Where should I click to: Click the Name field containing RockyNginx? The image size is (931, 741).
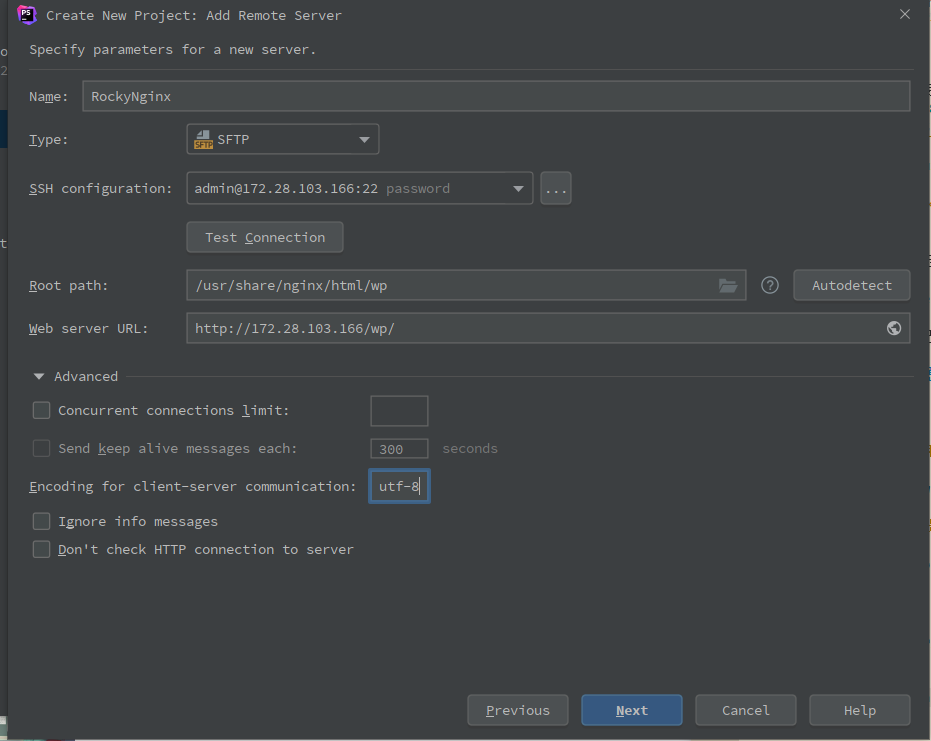[x=496, y=96]
